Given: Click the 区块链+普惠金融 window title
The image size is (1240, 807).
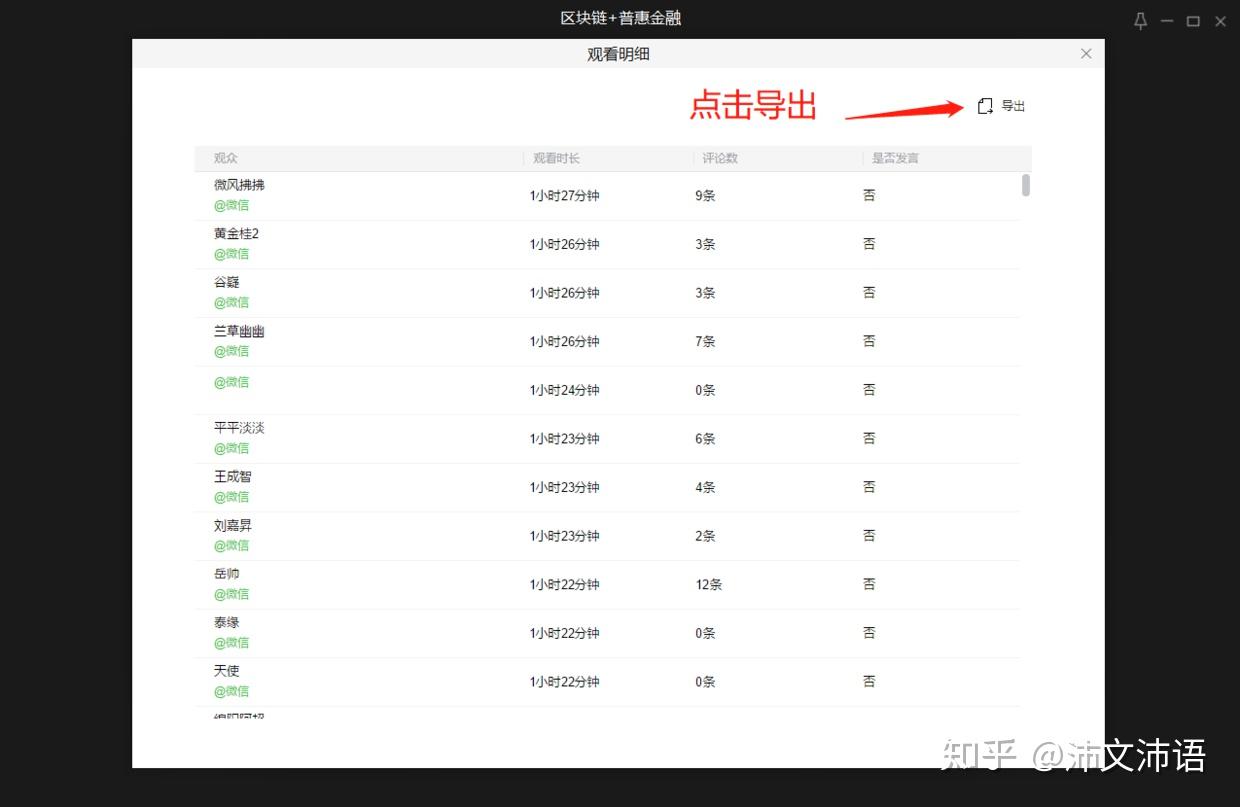Looking at the screenshot, I should click(620, 18).
